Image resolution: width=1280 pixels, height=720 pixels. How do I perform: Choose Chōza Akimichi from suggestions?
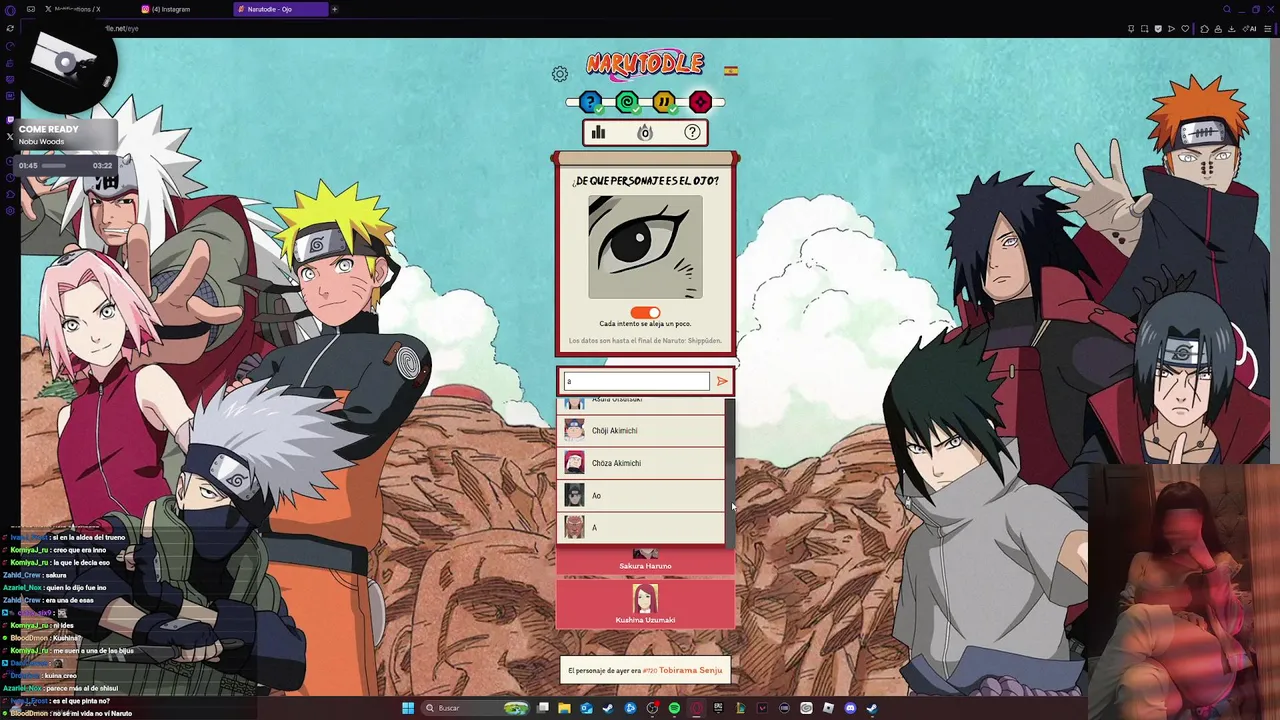tap(640, 463)
